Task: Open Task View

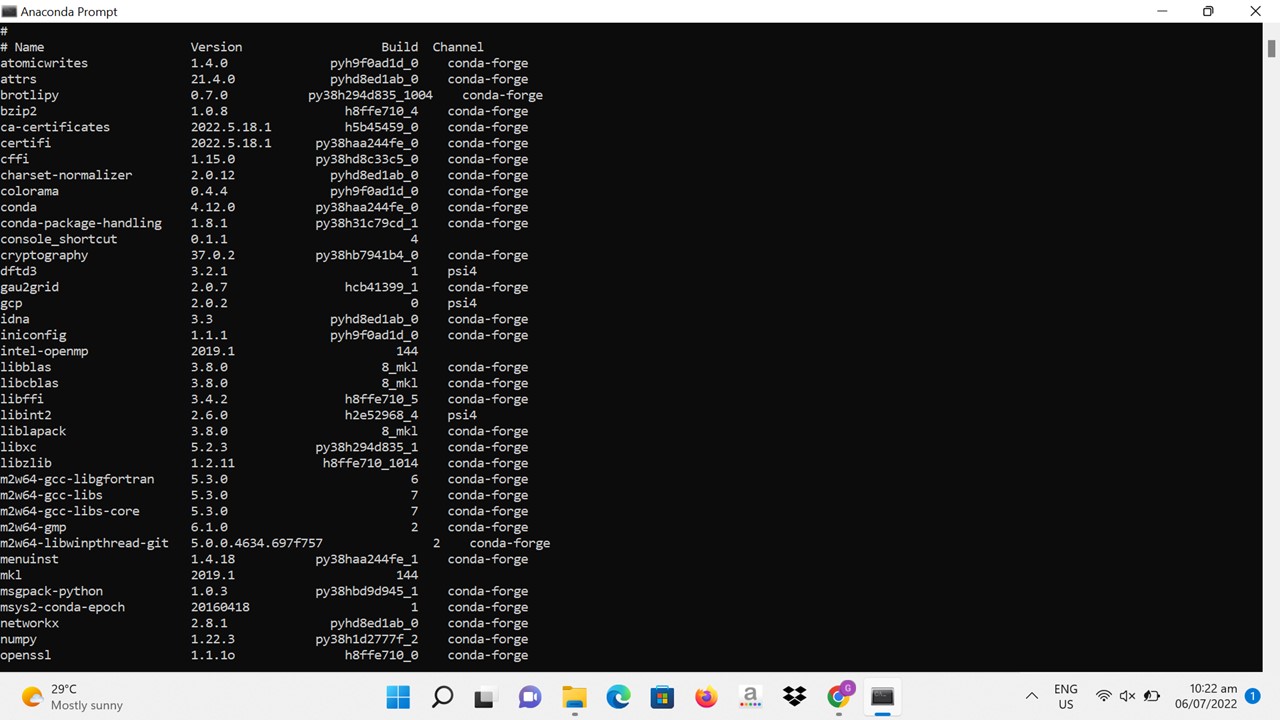Action: [x=484, y=697]
